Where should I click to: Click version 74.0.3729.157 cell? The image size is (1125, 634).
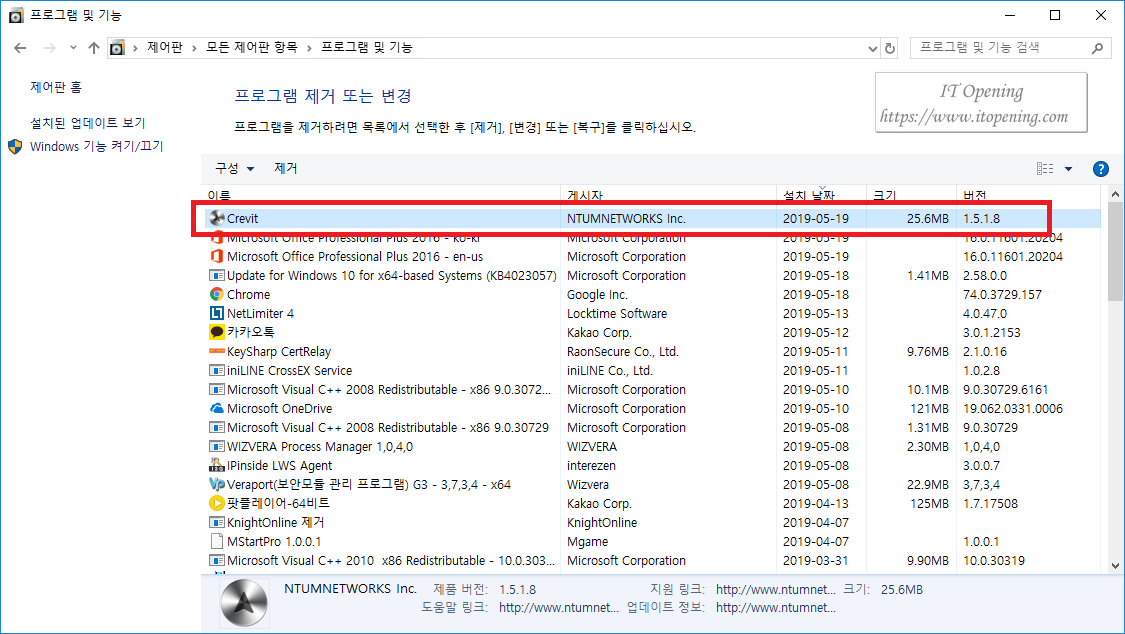1002,294
